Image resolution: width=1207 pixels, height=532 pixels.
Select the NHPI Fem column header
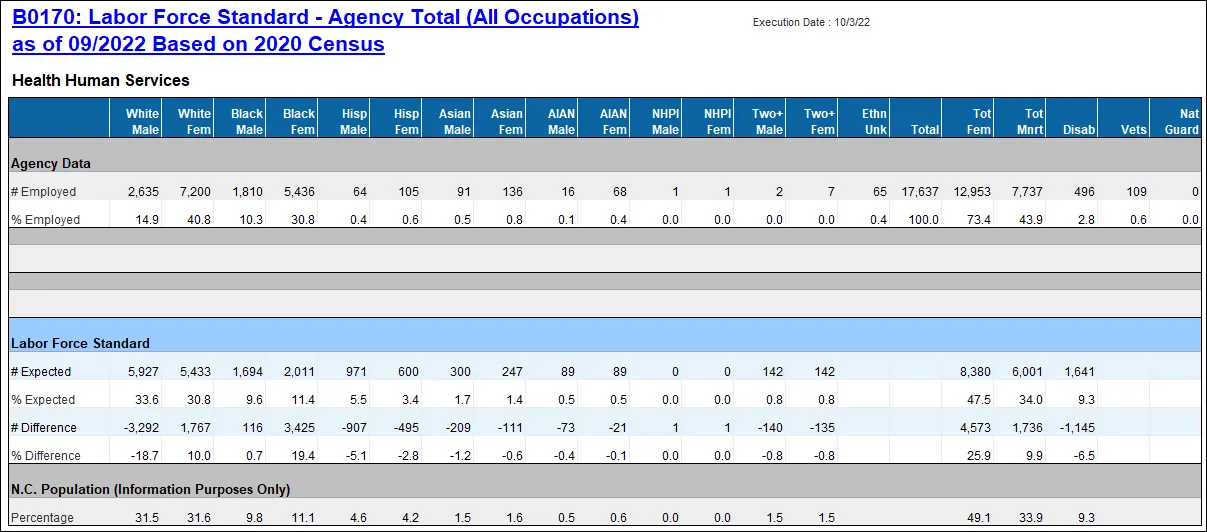tap(717, 121)
